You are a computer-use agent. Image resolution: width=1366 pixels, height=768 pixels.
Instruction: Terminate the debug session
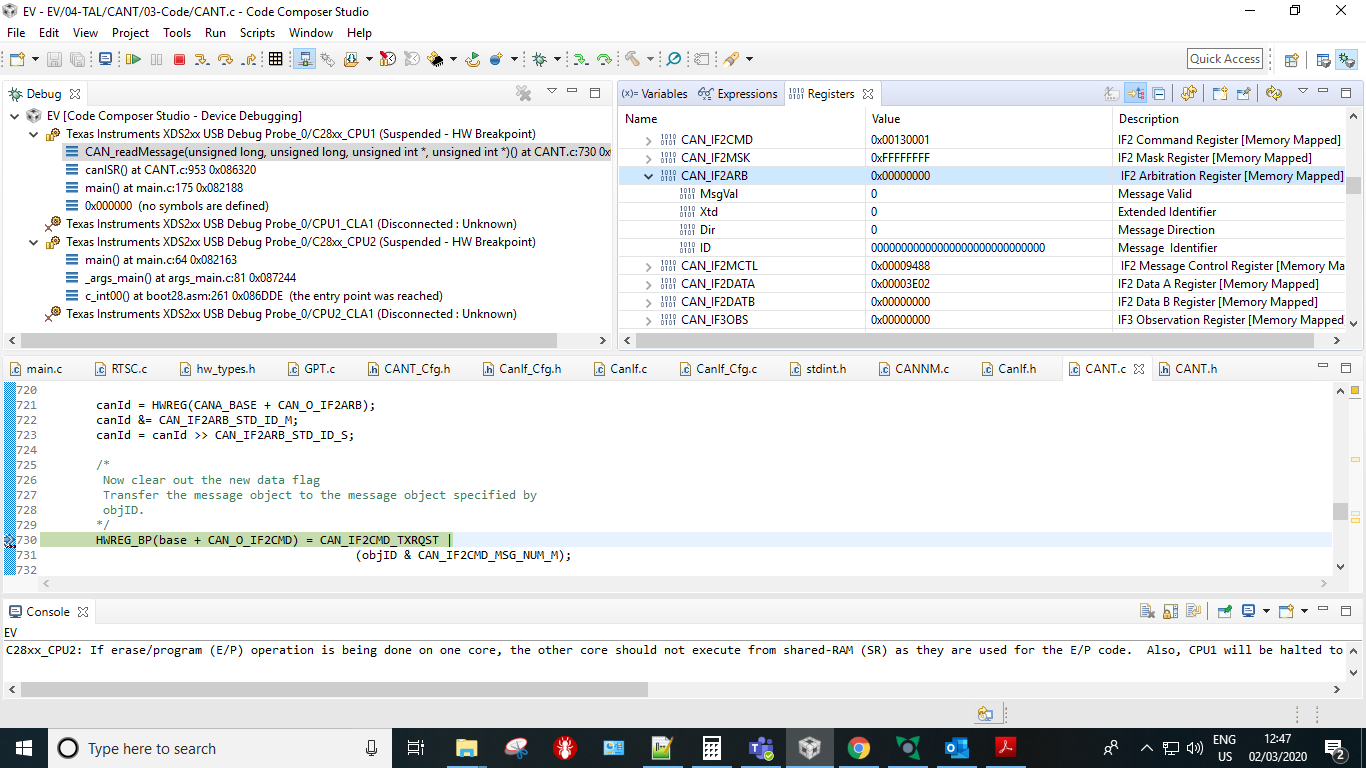pyautogui.click(x=180, y=59)
